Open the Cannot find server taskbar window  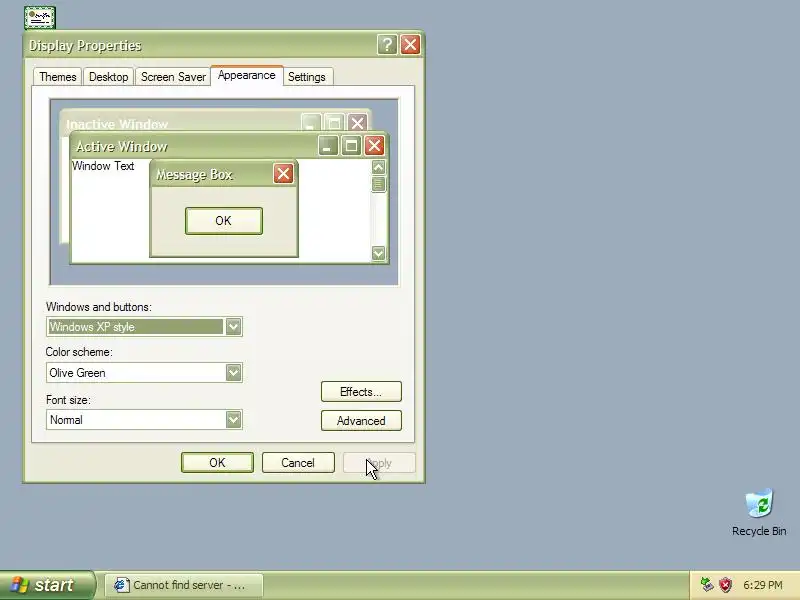184,585
